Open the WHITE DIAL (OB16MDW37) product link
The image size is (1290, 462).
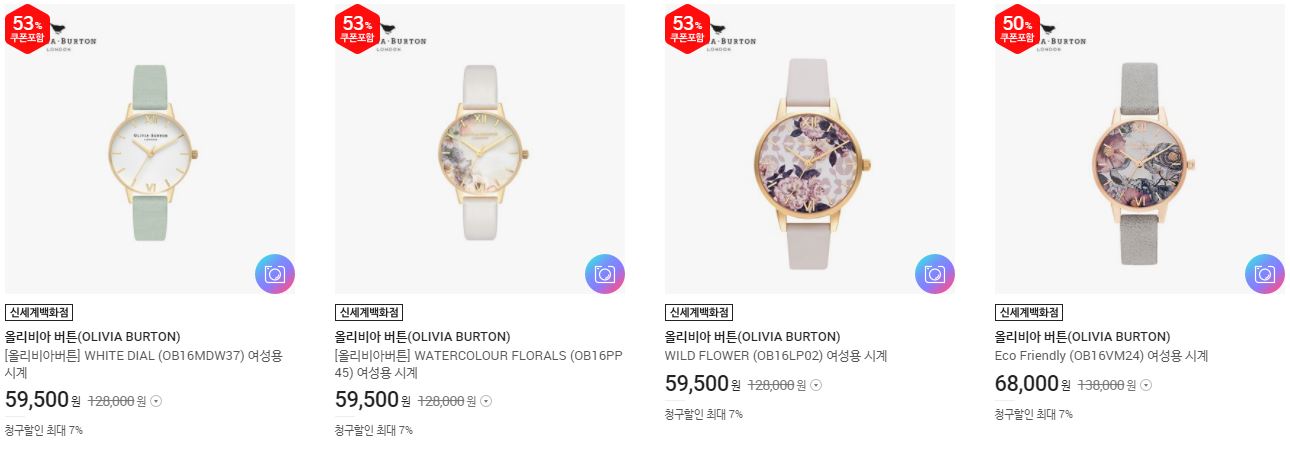[145, 364]
